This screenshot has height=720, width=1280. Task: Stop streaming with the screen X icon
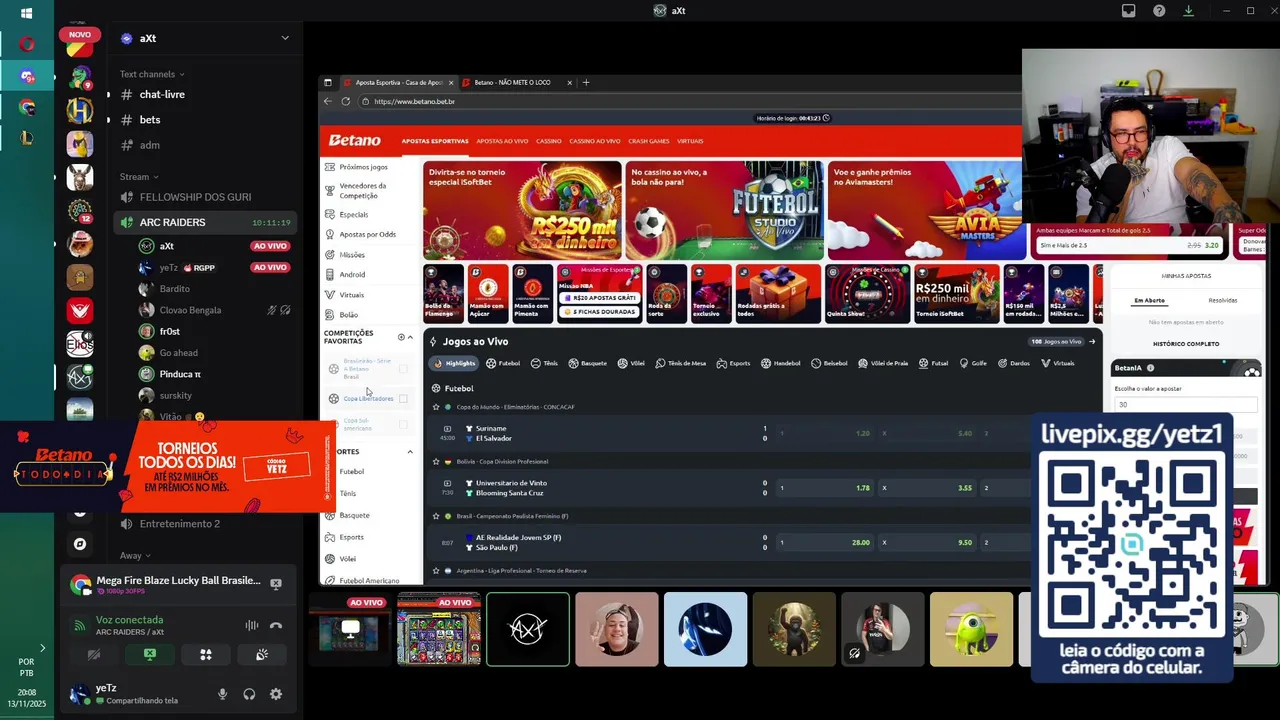275,584
